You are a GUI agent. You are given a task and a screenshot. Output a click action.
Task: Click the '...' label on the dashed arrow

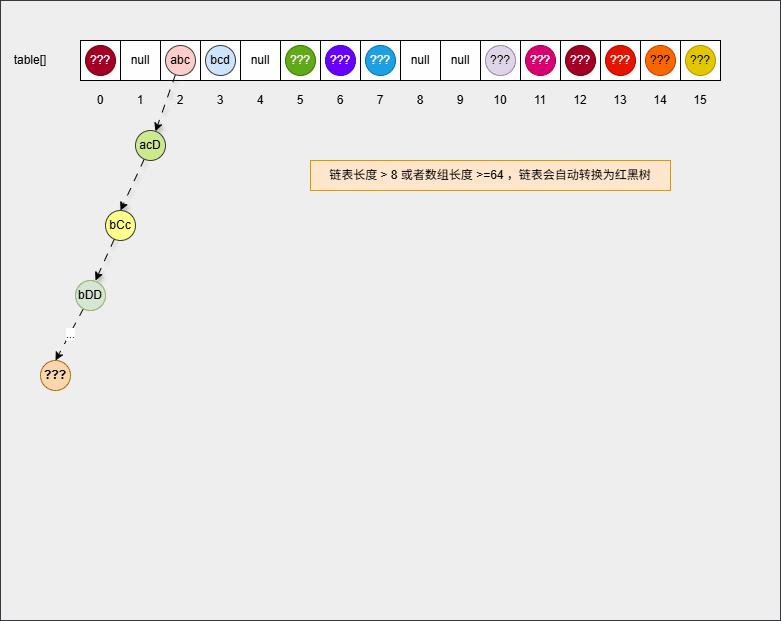pyautogui.click(x=70, y=334)
